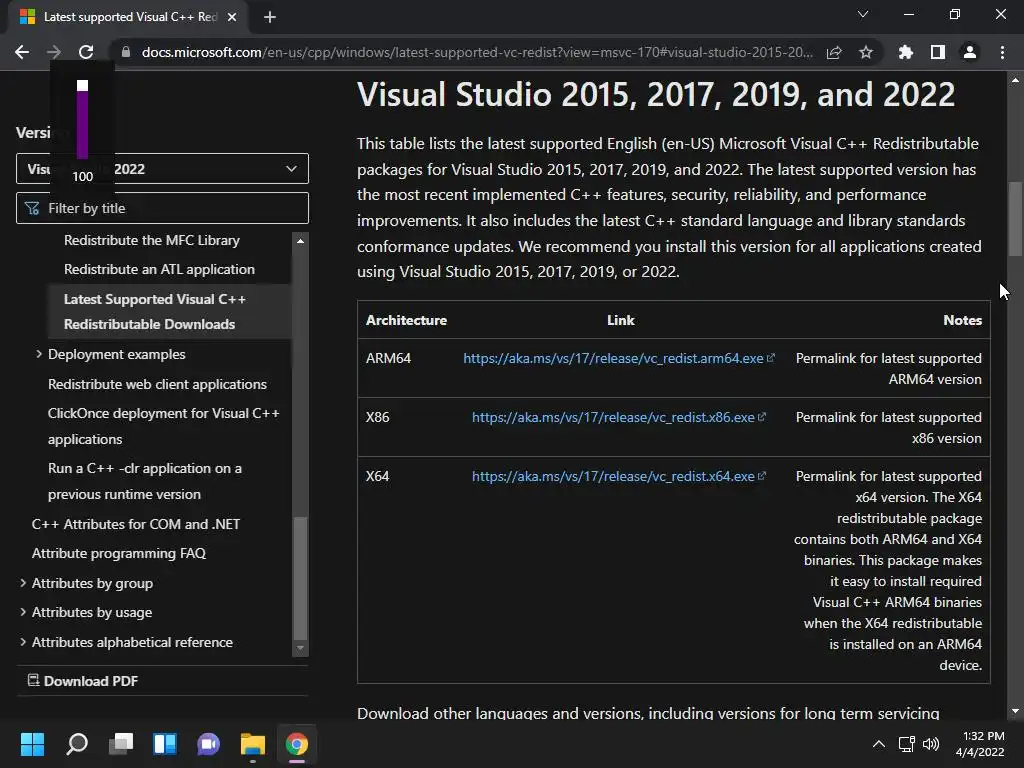The width and height of the screenshot is (1024, 768).
Task: Open C++ Attributes for COM and .NET
Action: pyautogui.click(x=136, y=524)
